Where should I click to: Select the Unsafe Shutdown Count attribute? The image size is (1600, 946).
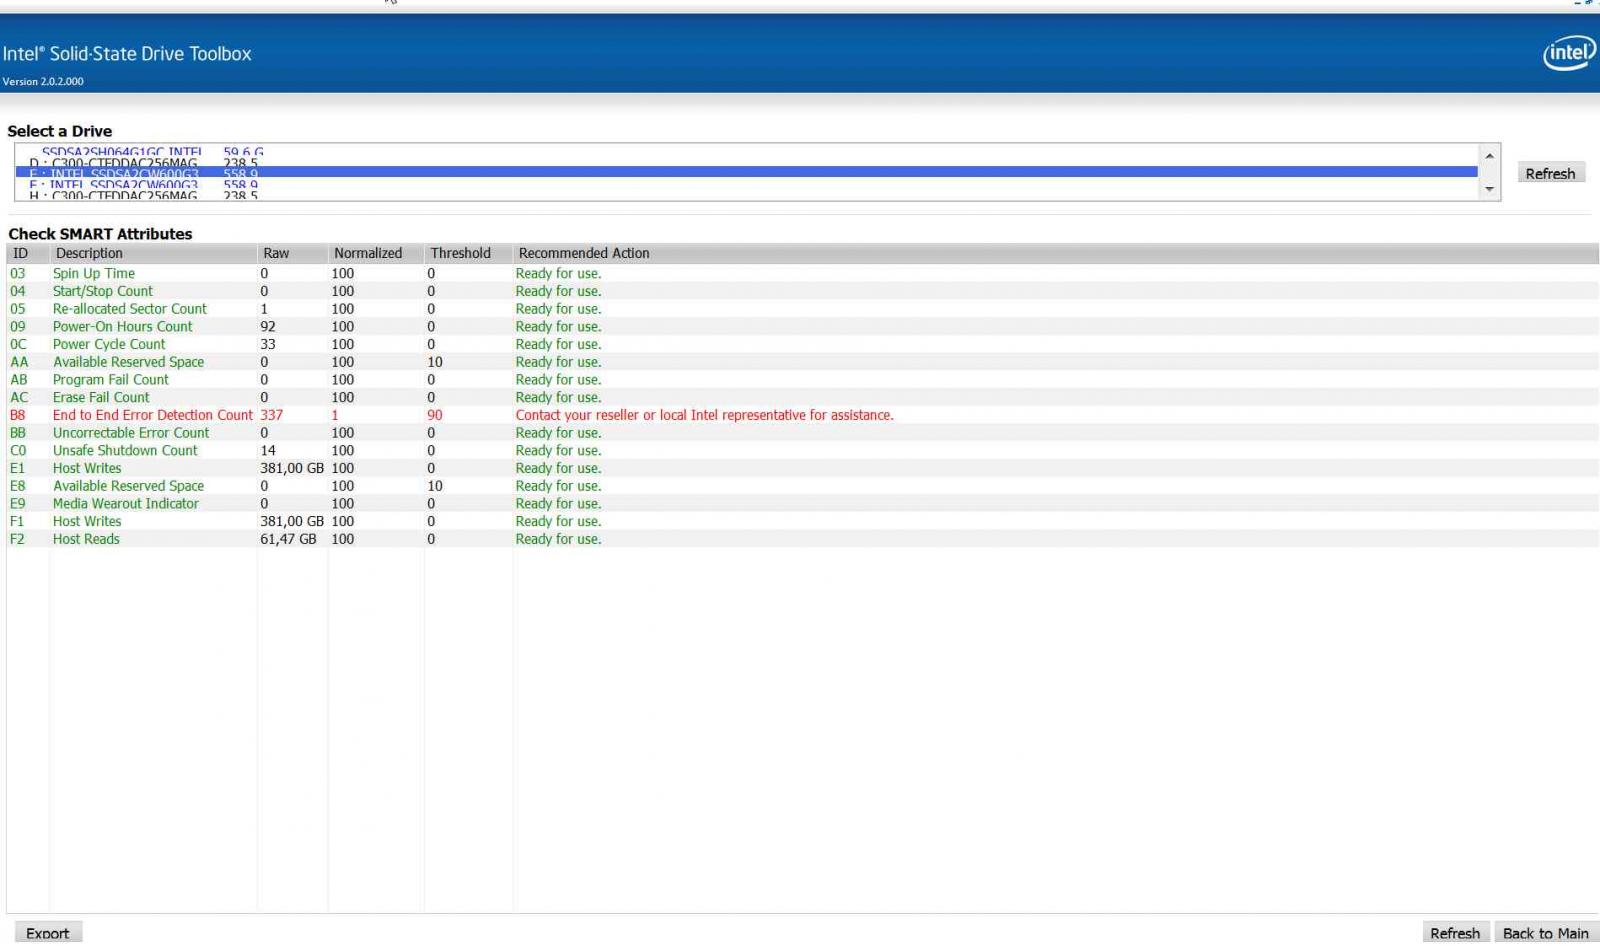click(x=125, y=450)
